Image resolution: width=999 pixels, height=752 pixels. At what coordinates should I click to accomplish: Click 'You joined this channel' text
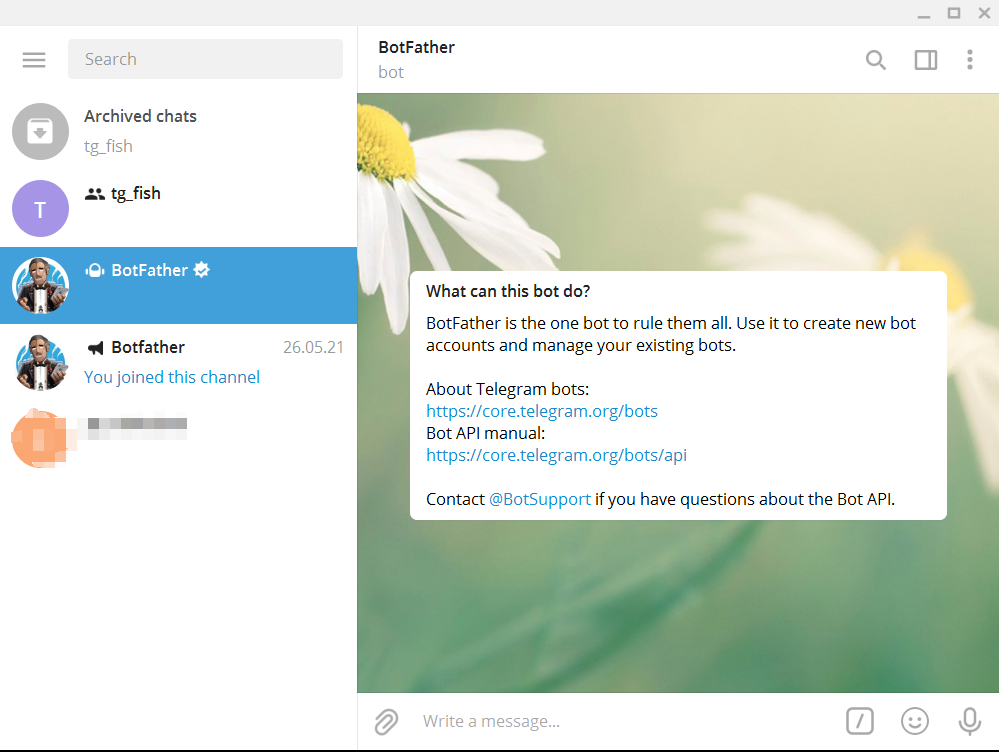tap(172, 377)
